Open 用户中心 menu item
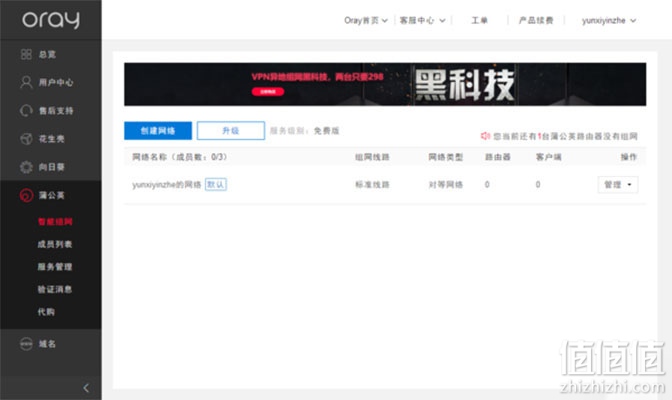The width and height of the screenshot is (672, 400). (56, 82)
